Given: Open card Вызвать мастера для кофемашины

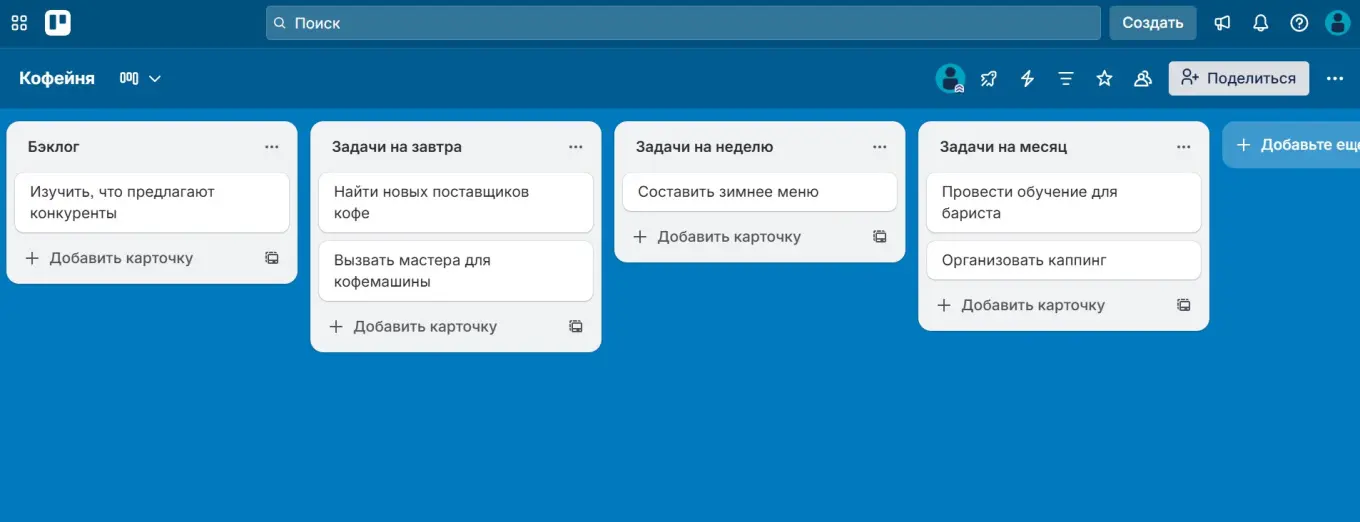Looking at the screenshot, I should (456, 271).
